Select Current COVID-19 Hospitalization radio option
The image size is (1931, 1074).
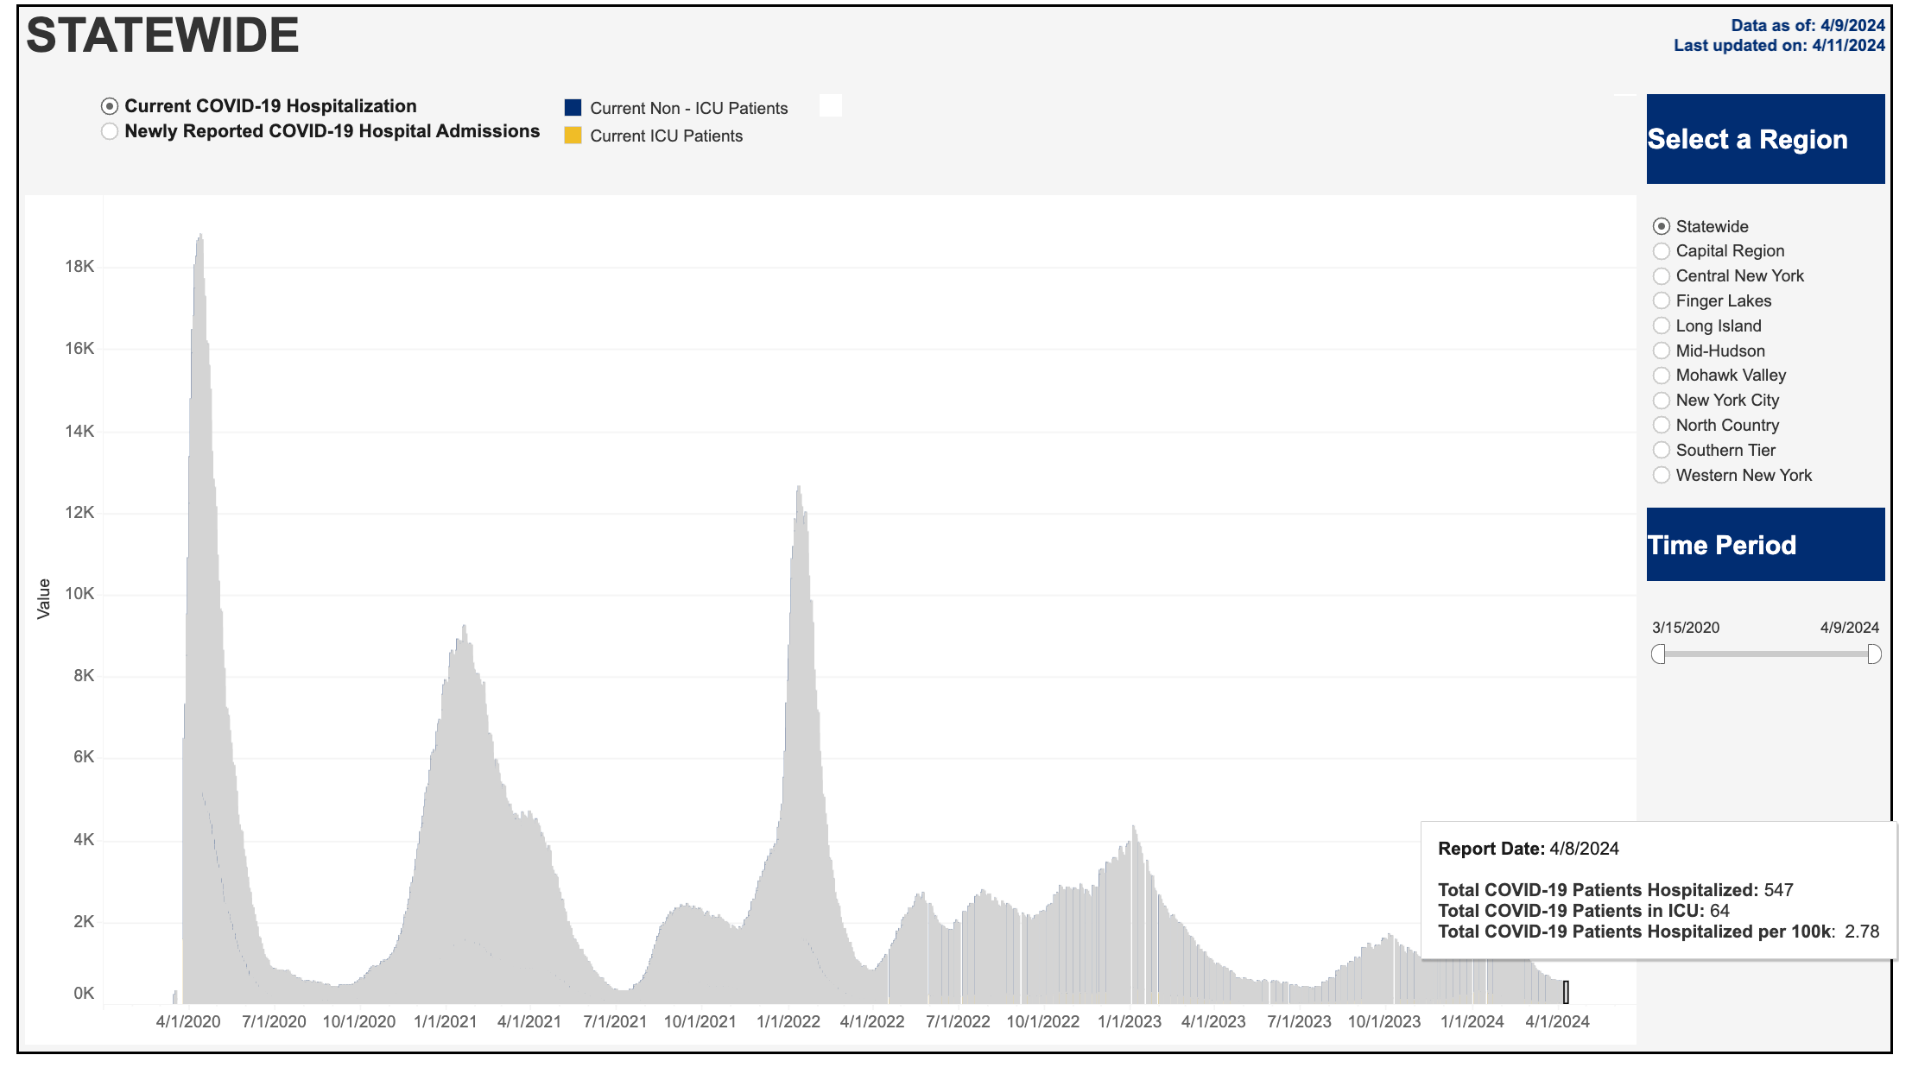click(x=110, y=106)
